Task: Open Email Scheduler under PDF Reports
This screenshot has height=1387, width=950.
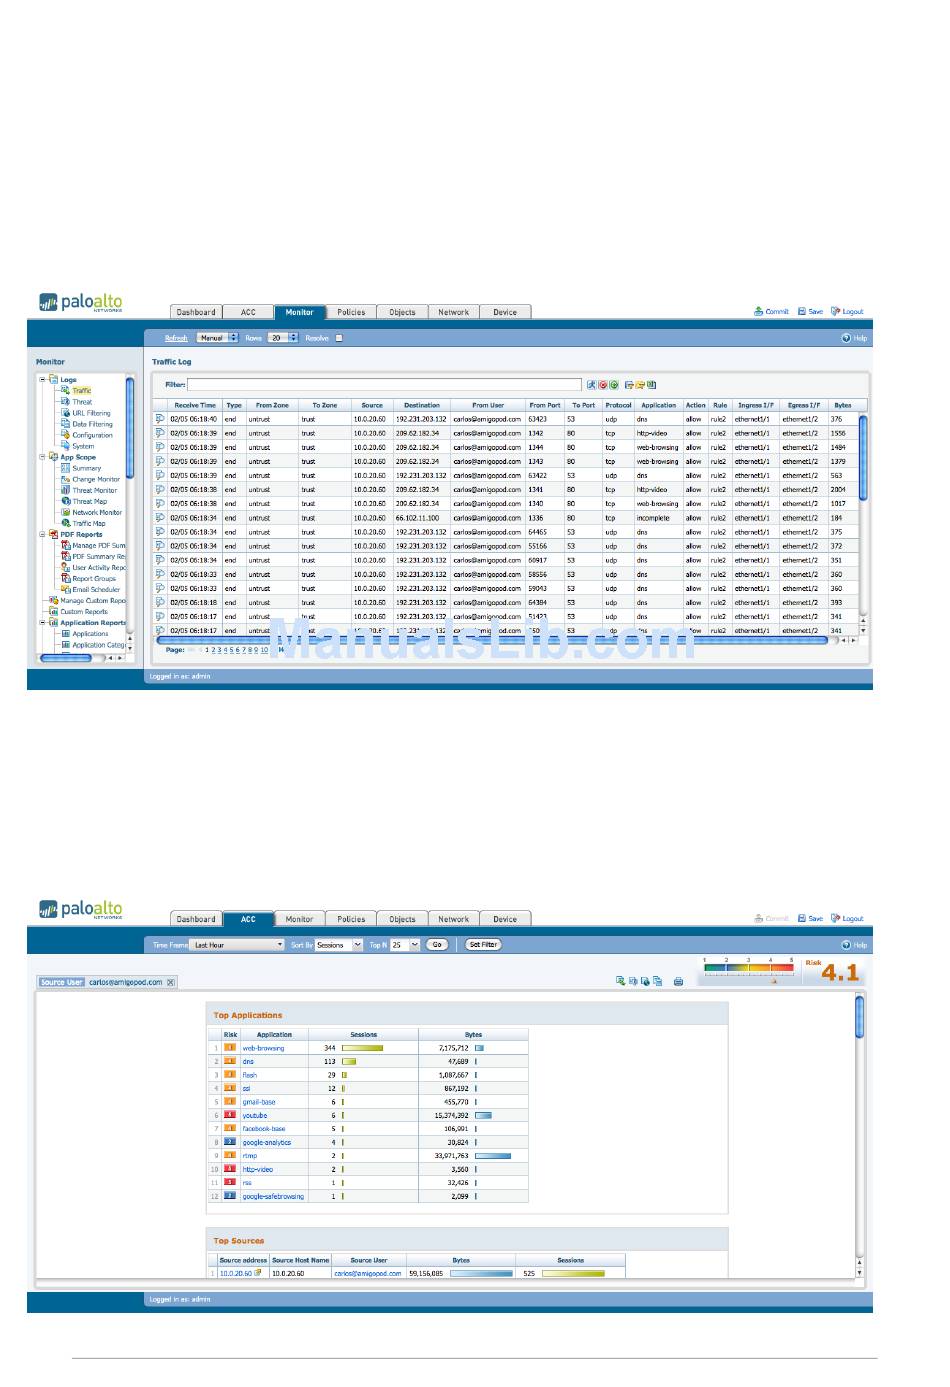Action: (x=94, y=589)
